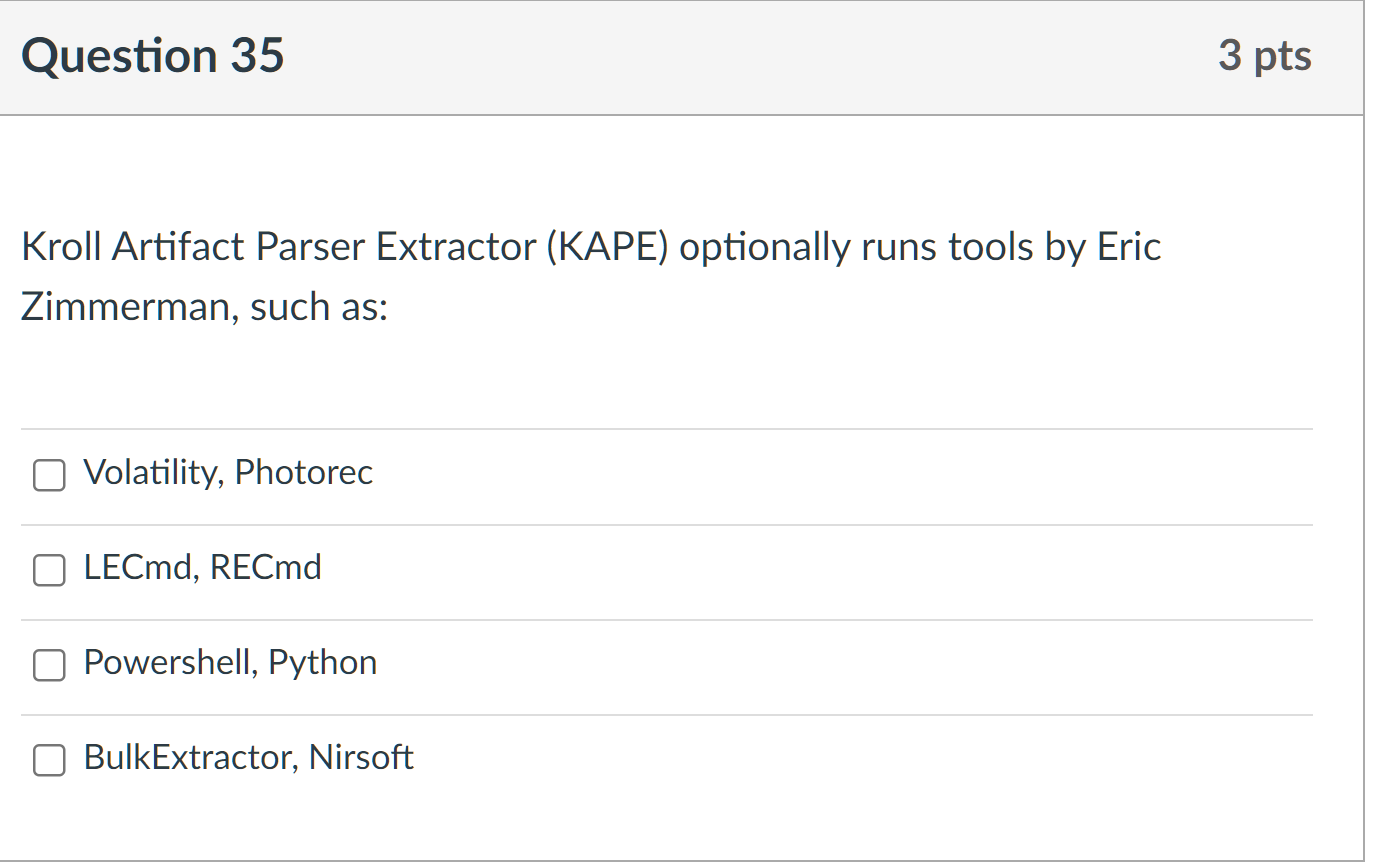Screen dimensions: 1380x865
Task: Check the 'Powershell, Python' answer checkbox
Action: point(48,666)
